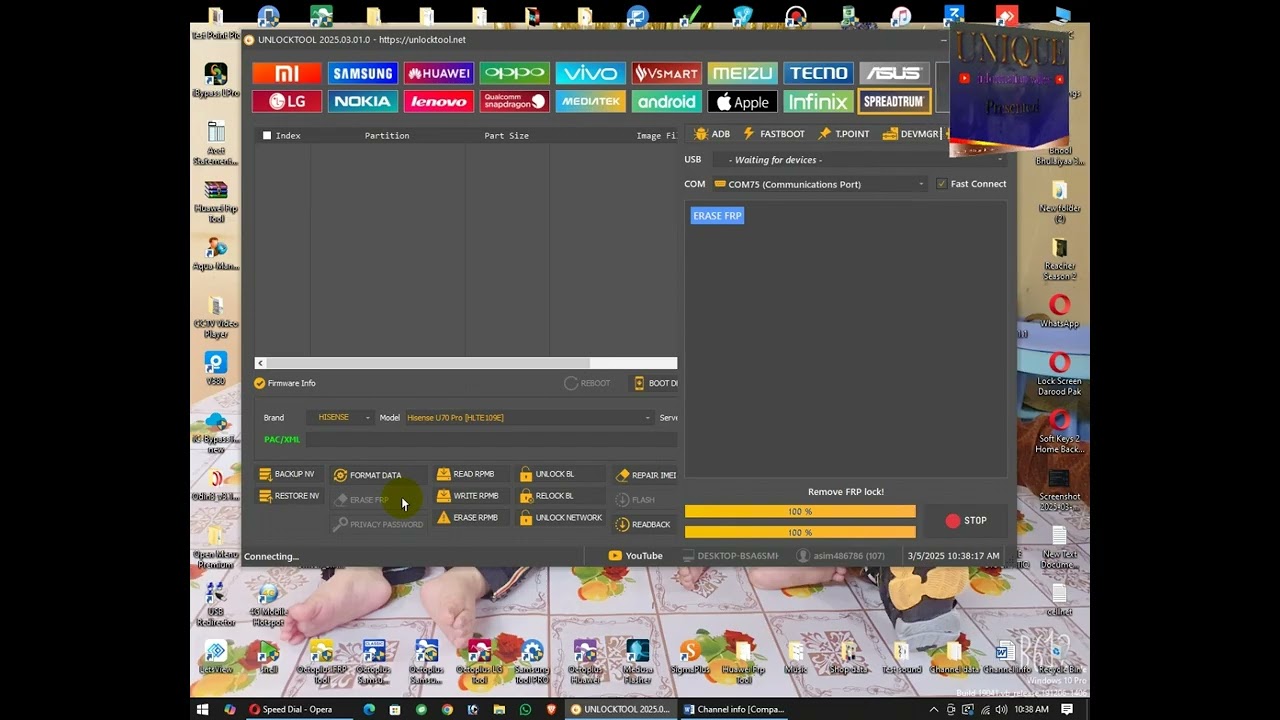Open the Windows notification center
The image size is (1280, 720).
(1067, 710)
